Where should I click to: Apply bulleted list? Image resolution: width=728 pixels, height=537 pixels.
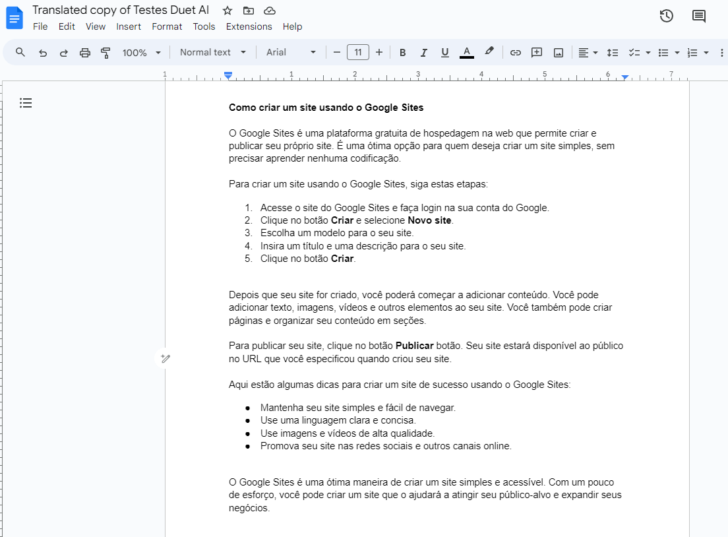pyautogui.click(x=663, y=52)
